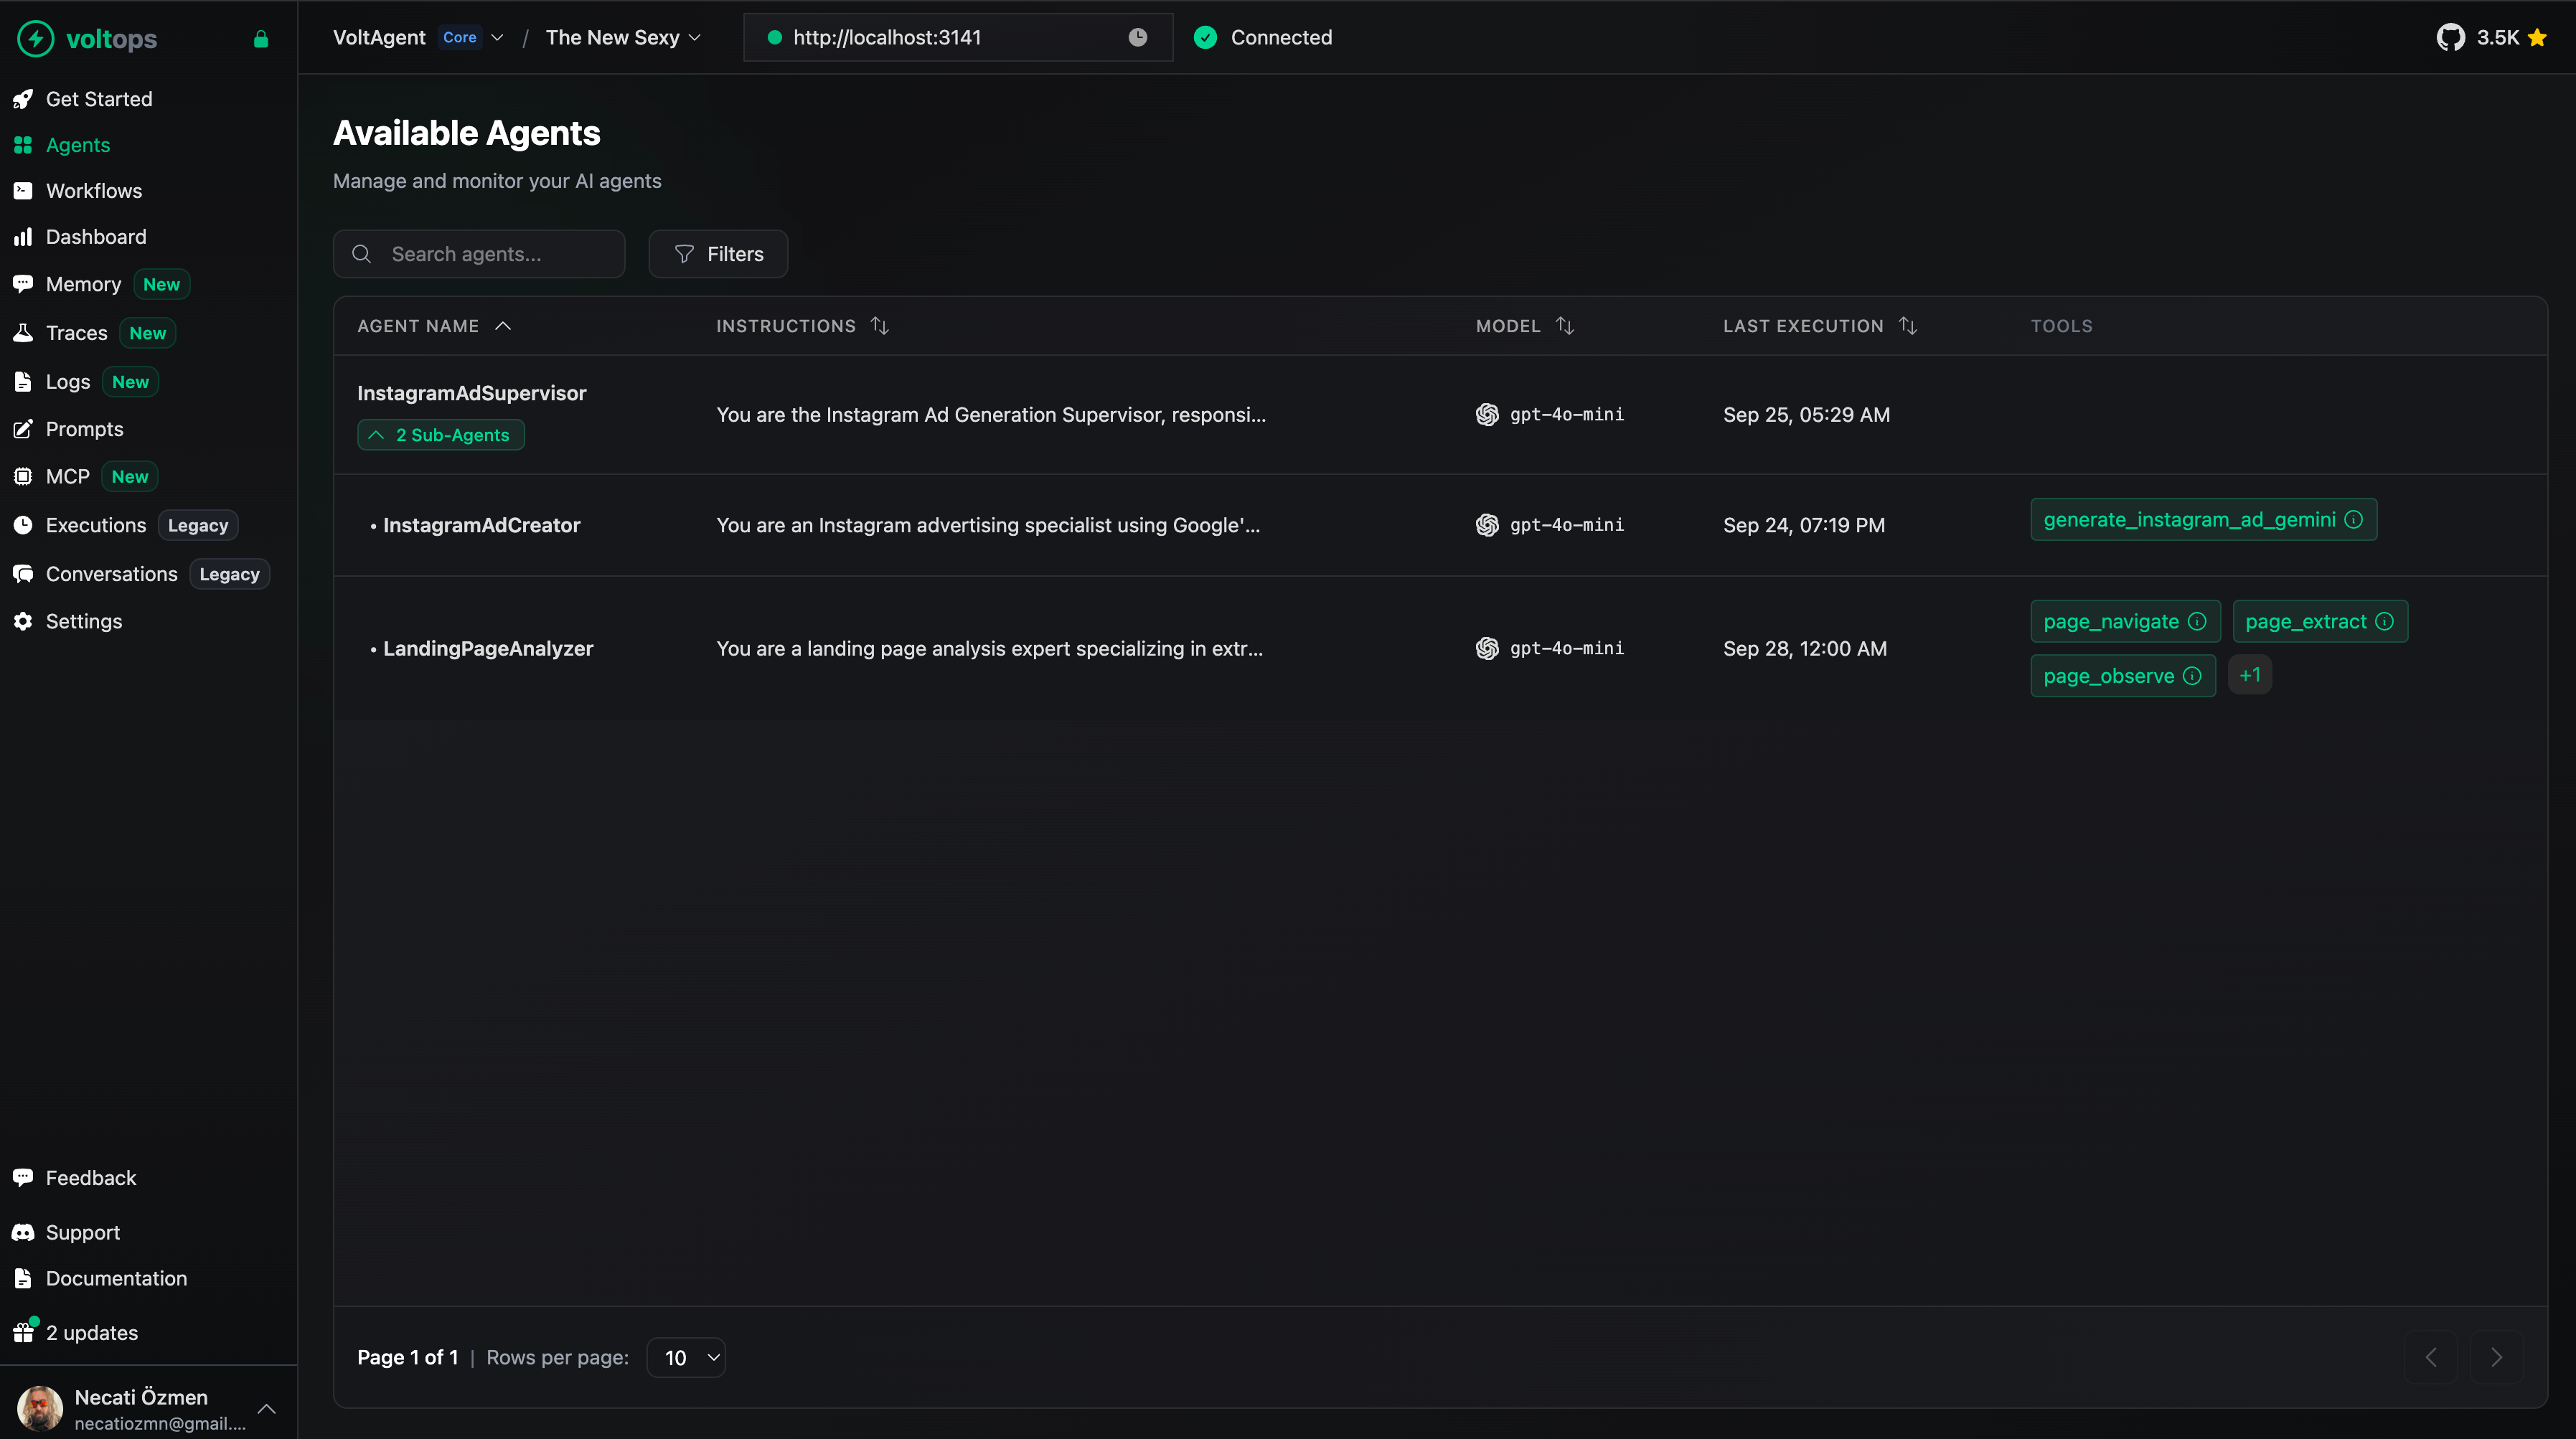The image size is (2576, 1439).
Task: Click the next page arrow
Action: [x=2496, y=1357]
